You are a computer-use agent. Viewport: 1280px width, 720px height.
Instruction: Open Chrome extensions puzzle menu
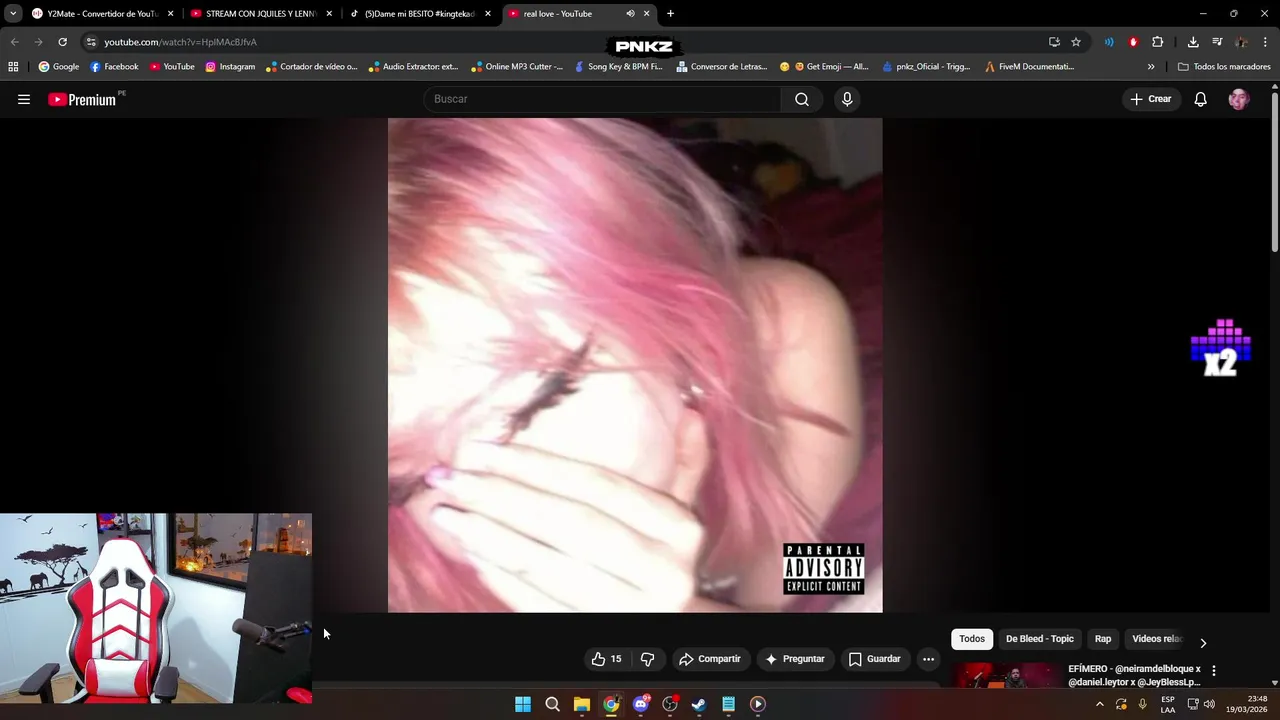click(x=1158, y=42)
